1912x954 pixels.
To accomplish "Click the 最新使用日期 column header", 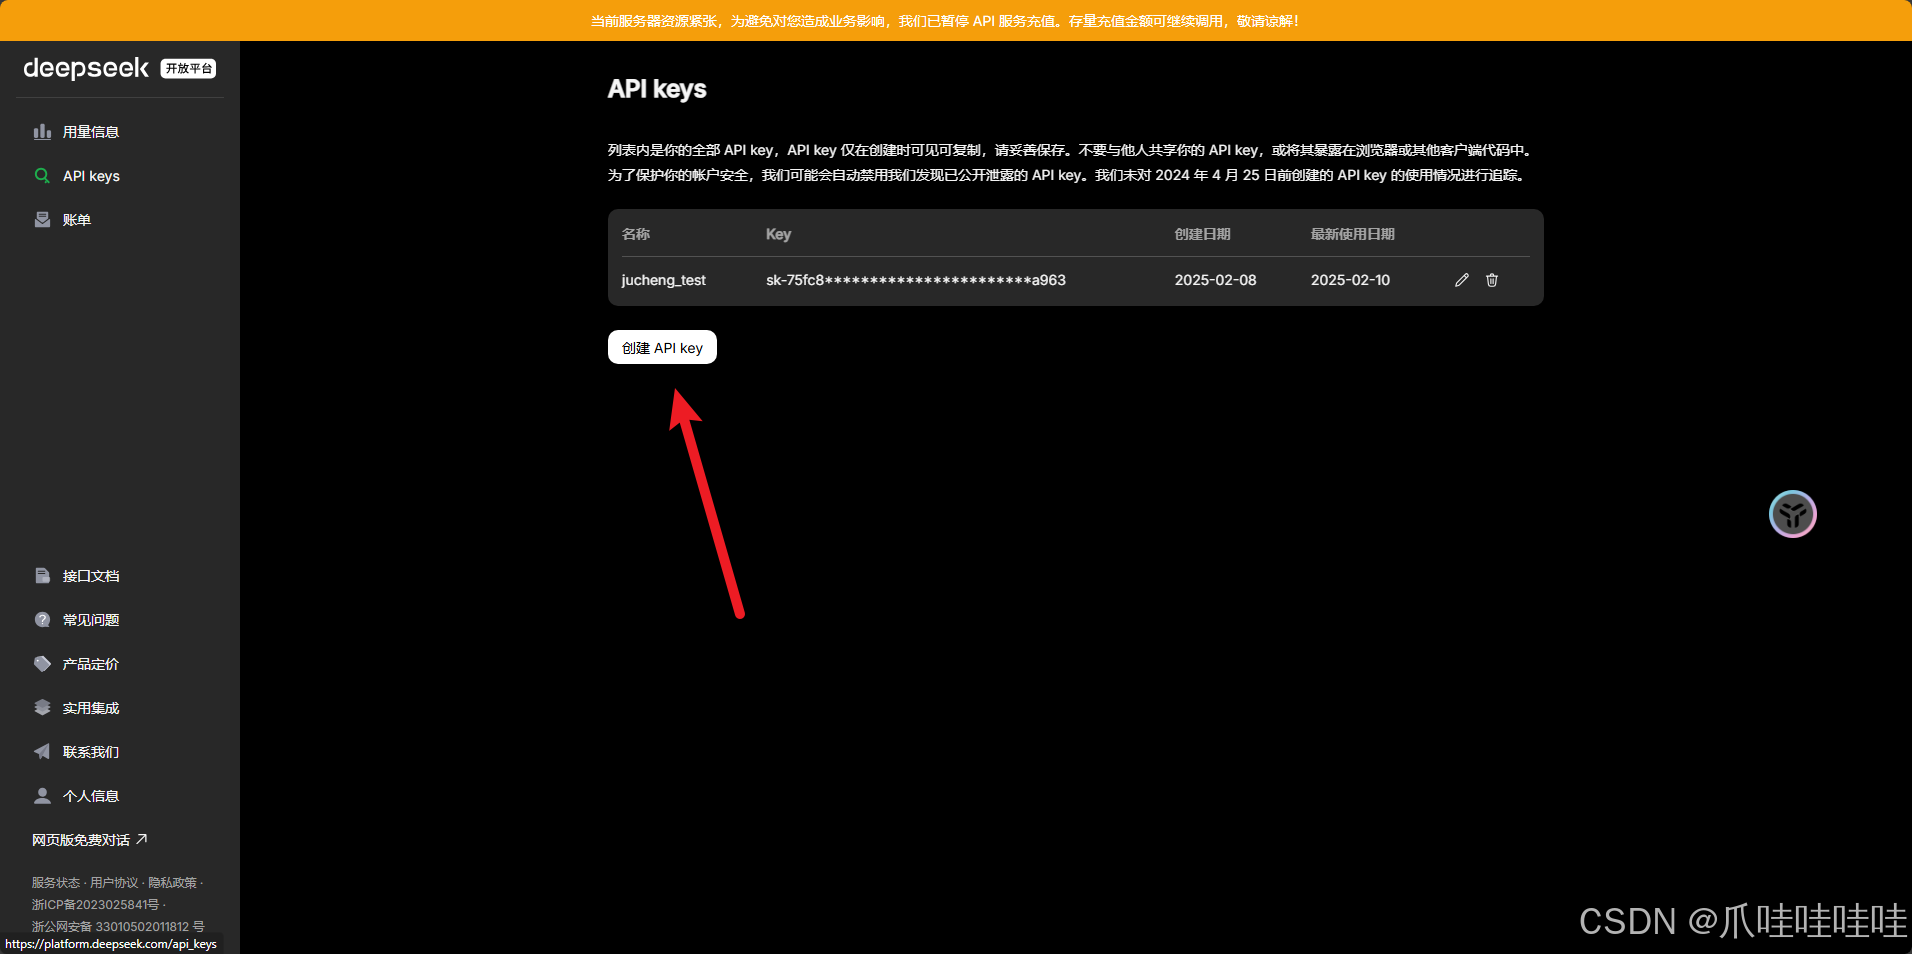I will tap(1352, 234).
